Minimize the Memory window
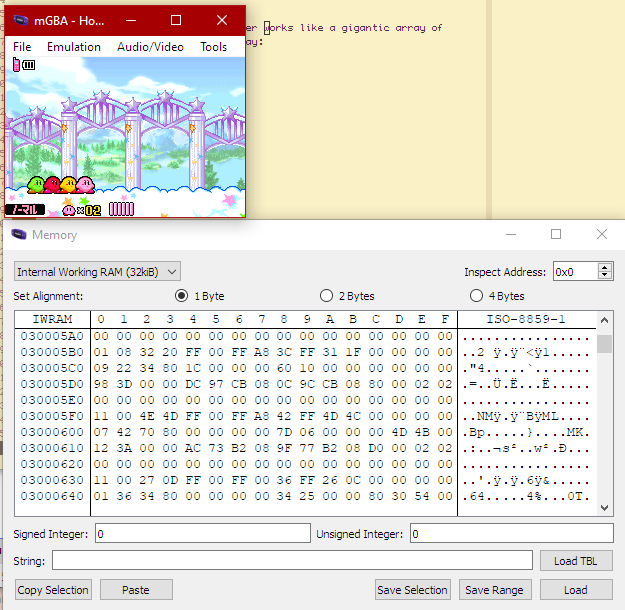The image size is (625, 610). tap(510, 235)
